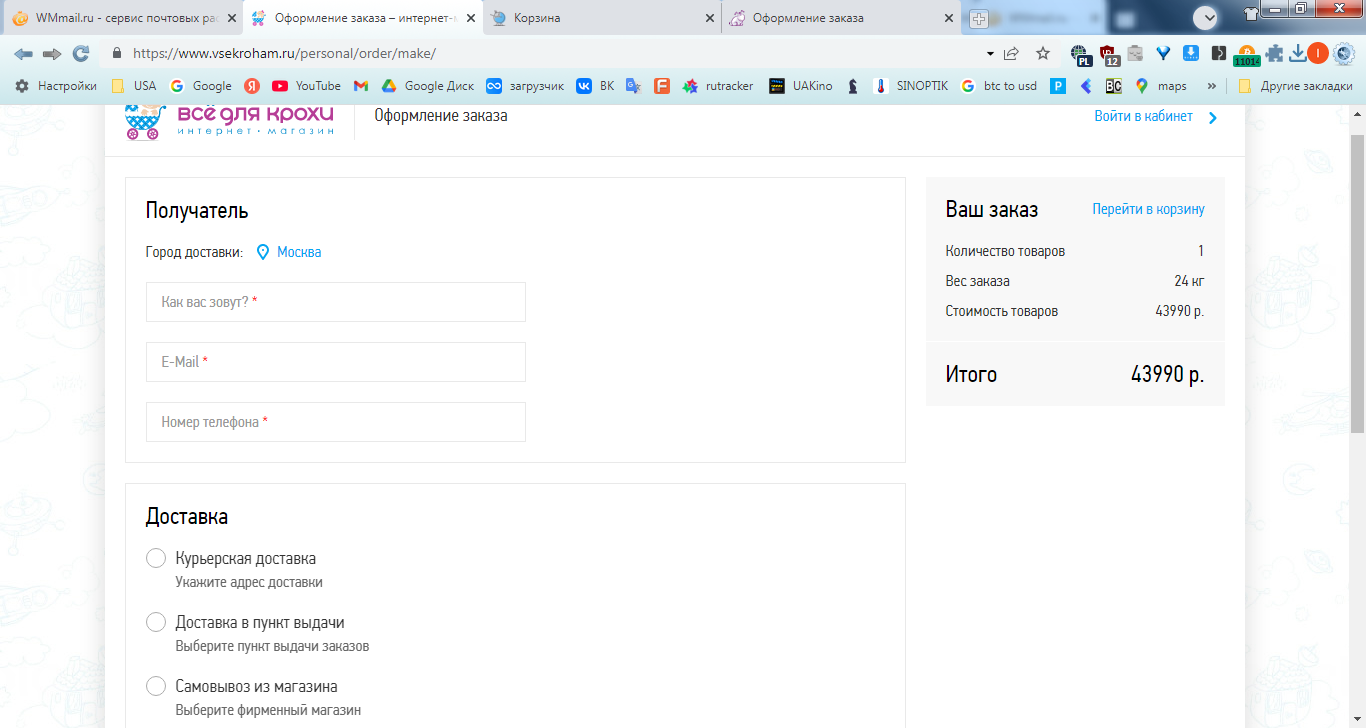Open the rutracker bookmark
Viewport: 1366px width, 728px height.
pos(717,86)
